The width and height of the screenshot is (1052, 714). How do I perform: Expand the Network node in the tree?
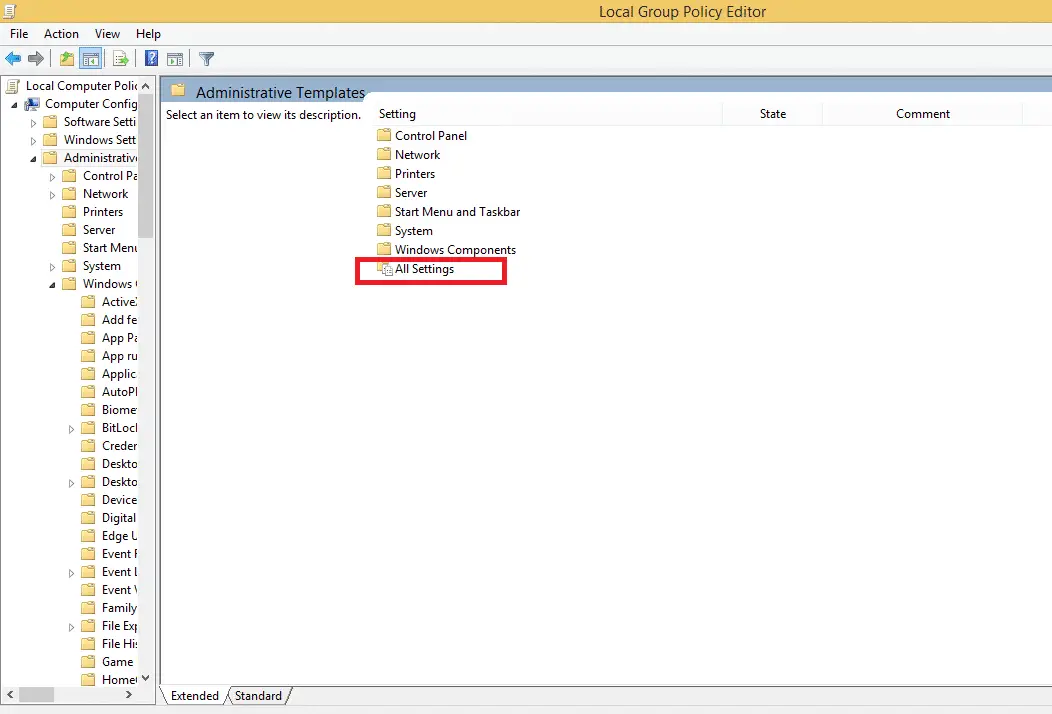[52, 195]
